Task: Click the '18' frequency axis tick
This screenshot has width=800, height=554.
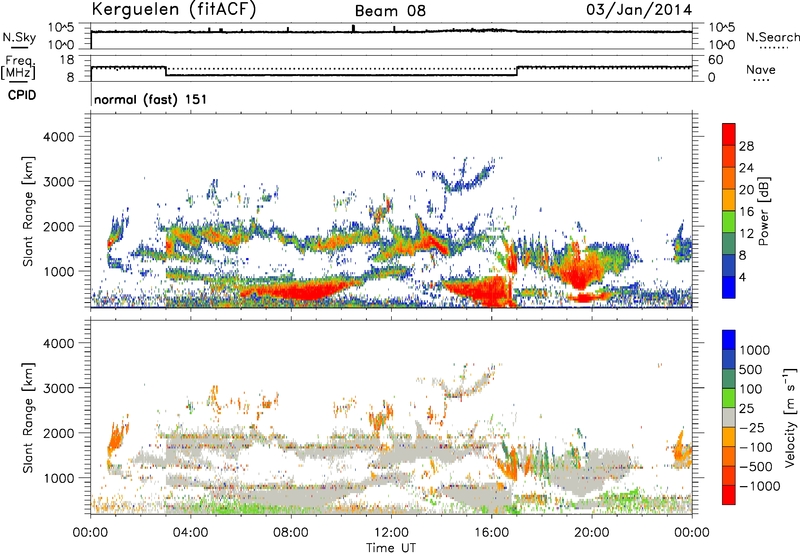Action: [x=67, y=60]
